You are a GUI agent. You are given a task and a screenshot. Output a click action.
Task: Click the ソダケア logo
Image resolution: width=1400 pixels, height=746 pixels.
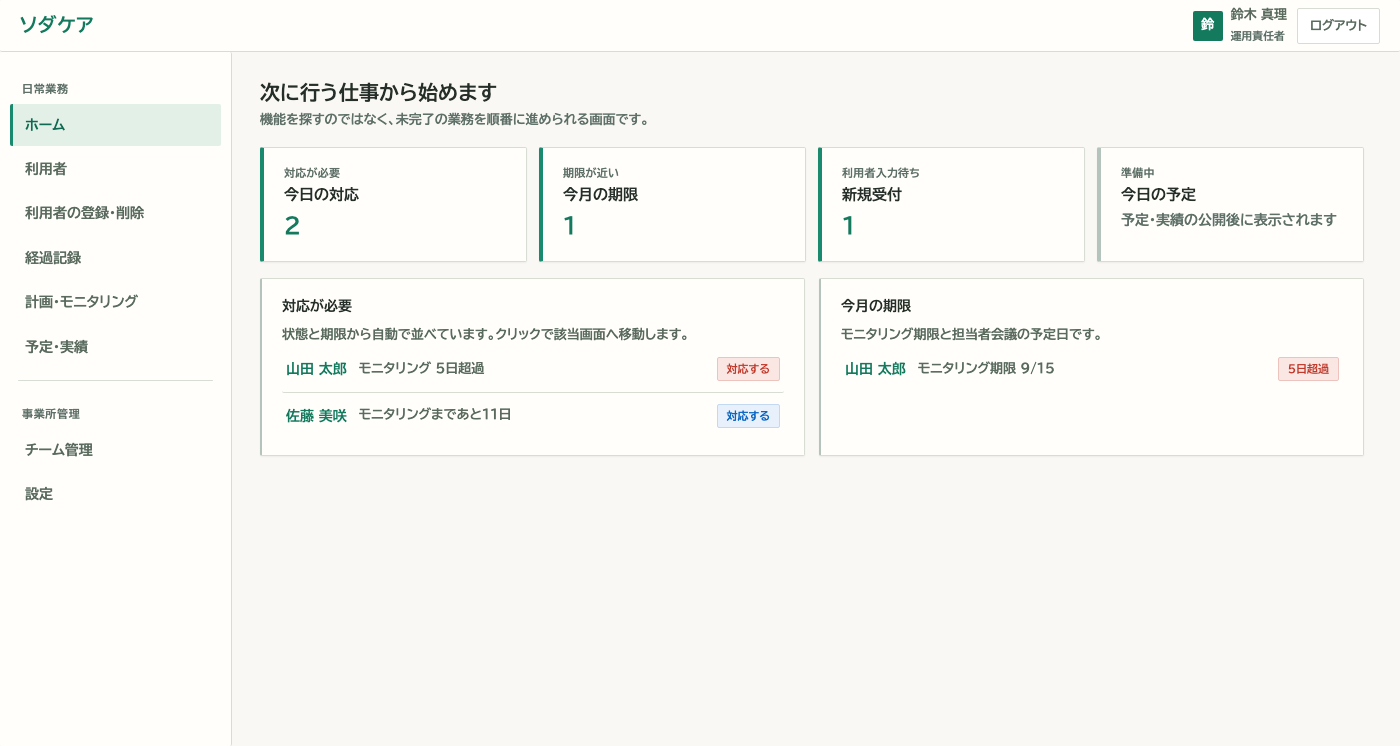pos(56,25)
